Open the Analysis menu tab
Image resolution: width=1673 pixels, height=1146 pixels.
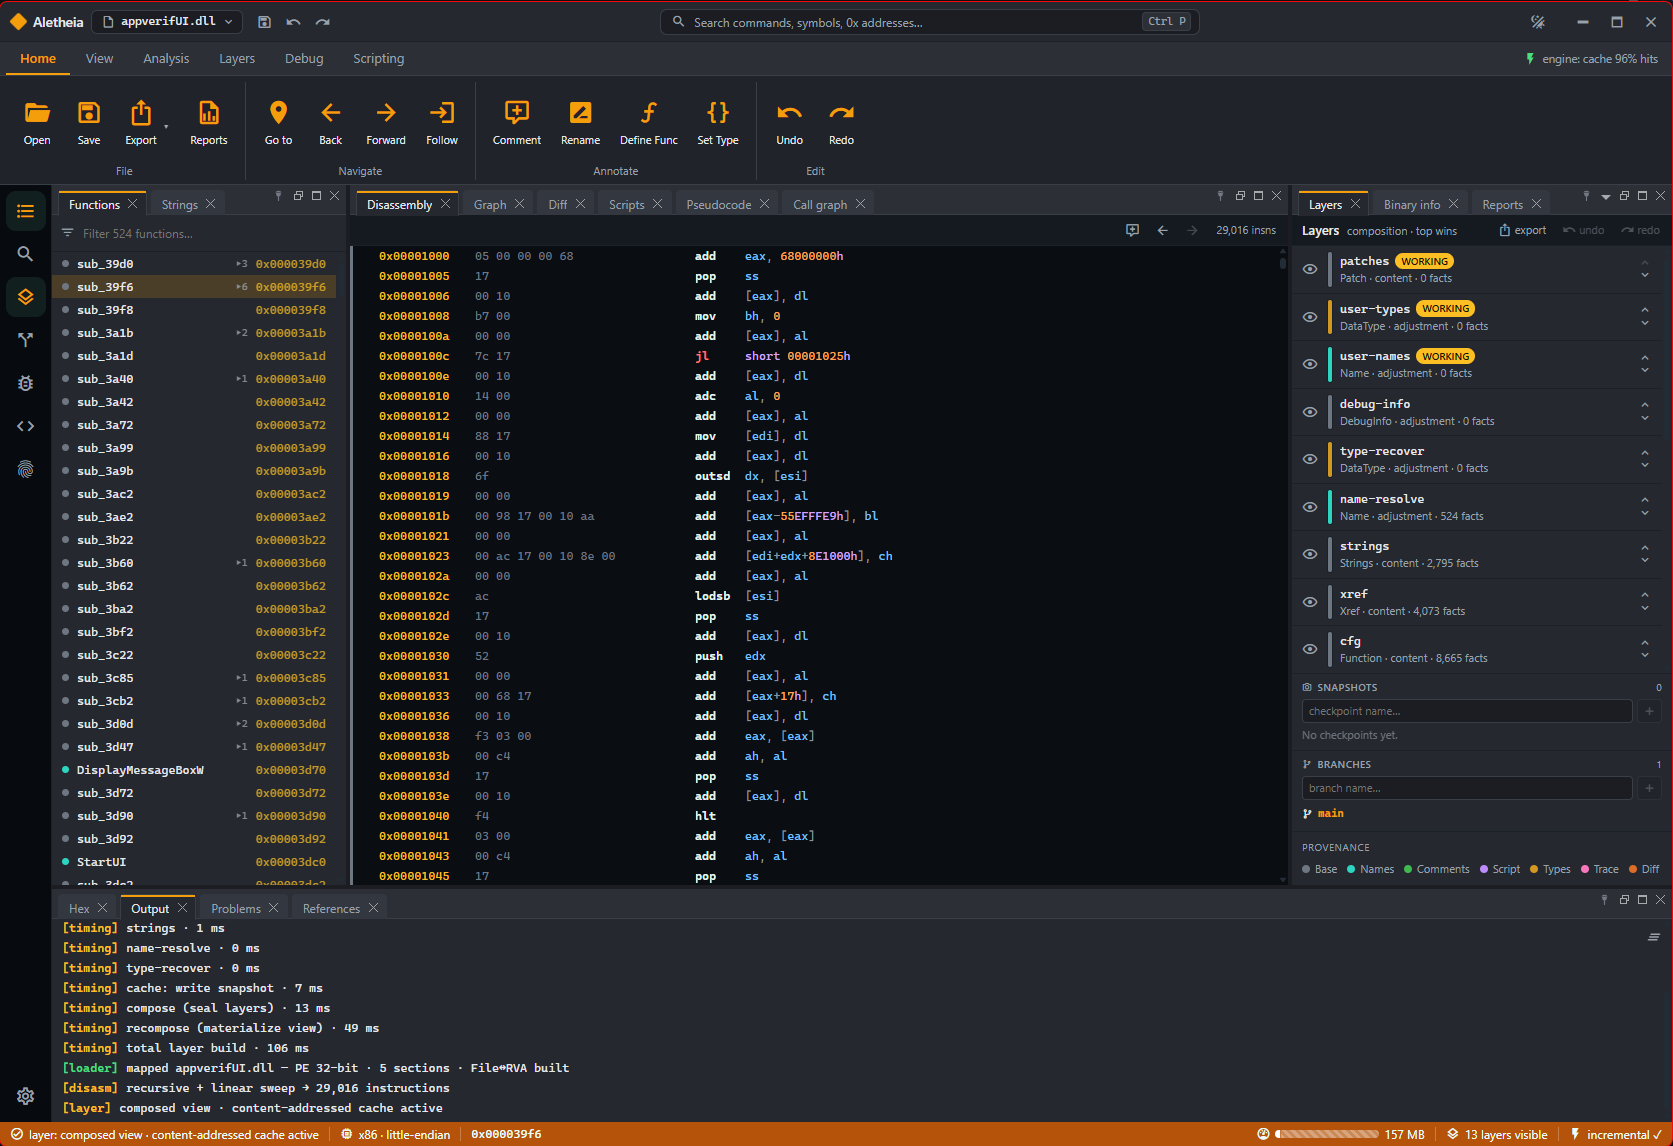tap(166, 59)
